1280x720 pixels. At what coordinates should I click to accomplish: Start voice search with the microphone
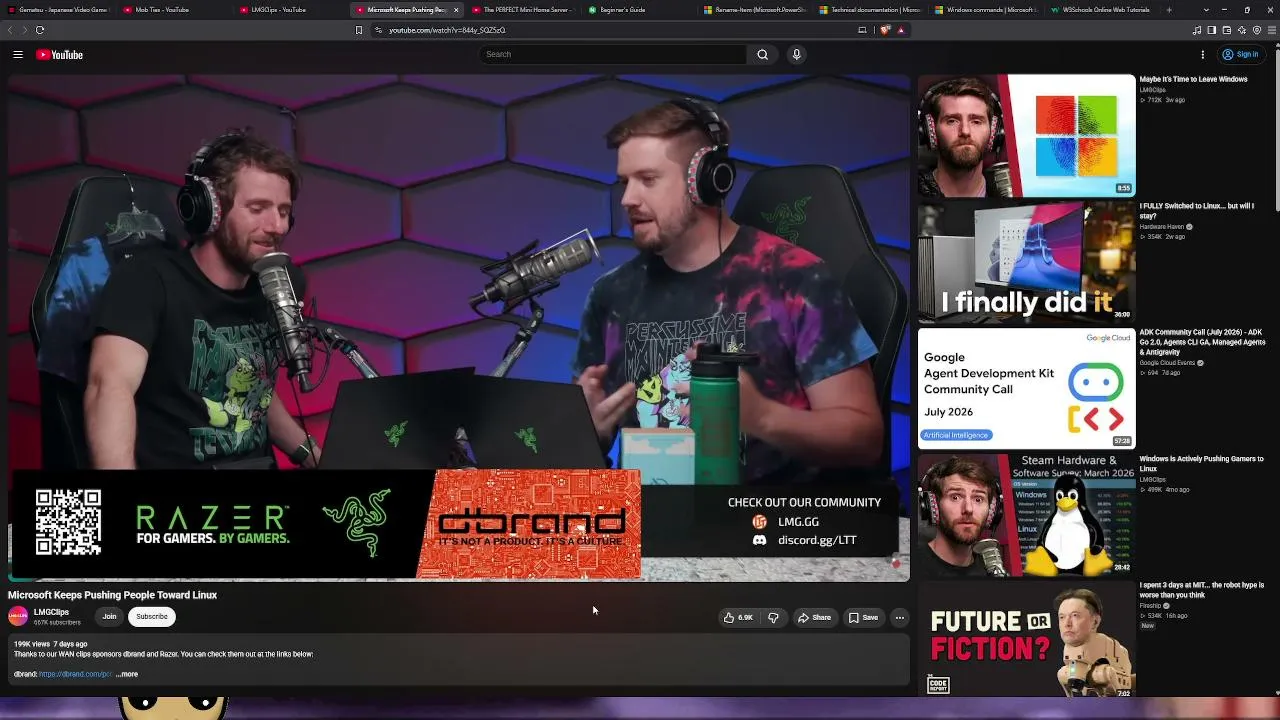pyautogui.click(x=796, y=55)
